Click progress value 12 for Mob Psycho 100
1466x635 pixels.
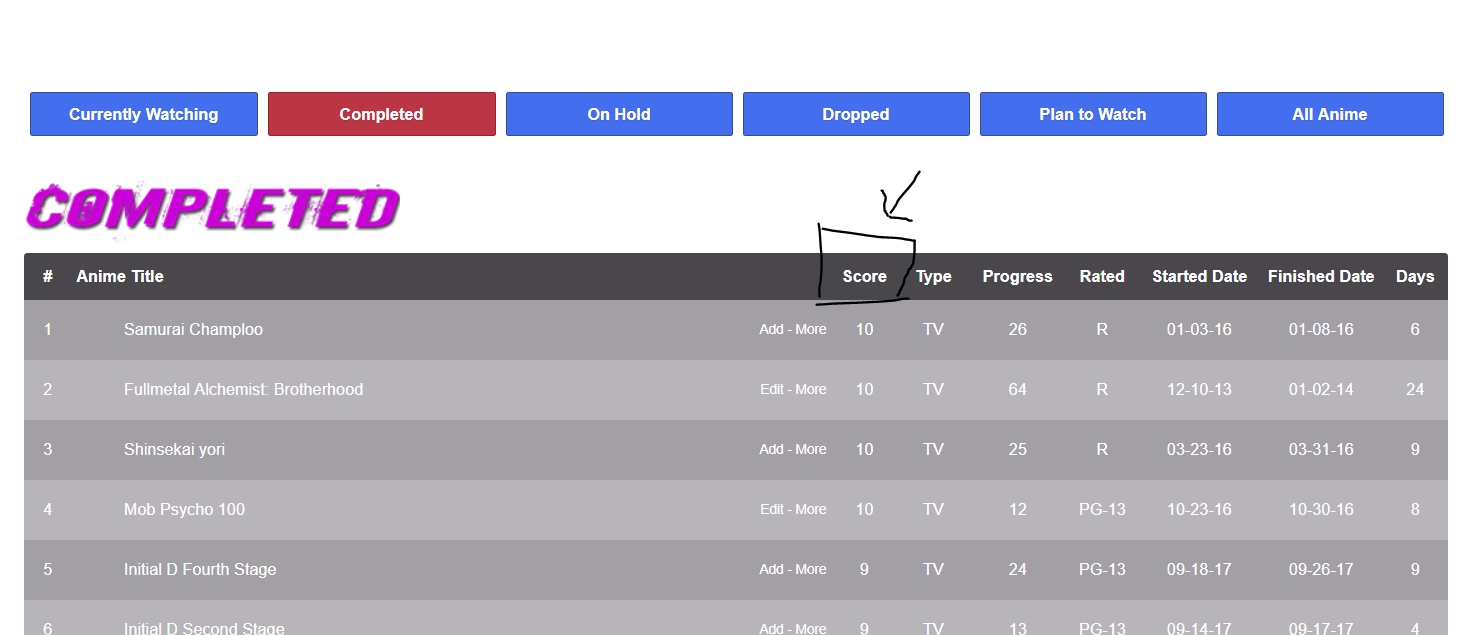(1017, 509)
